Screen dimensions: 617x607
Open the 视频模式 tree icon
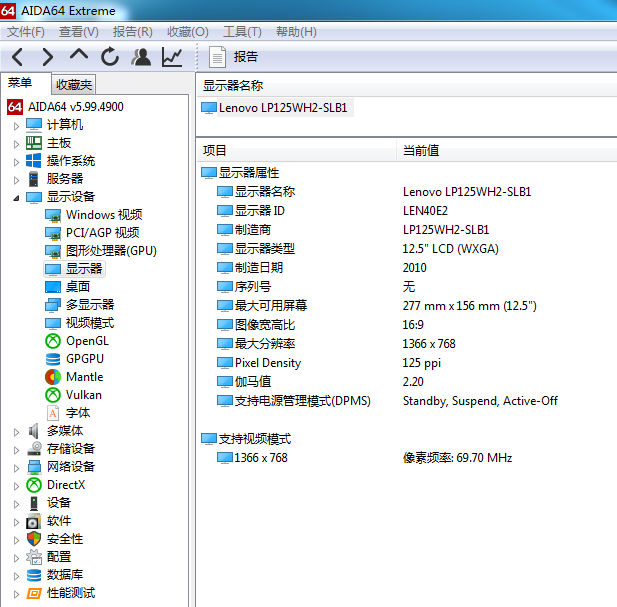[53, 323]
